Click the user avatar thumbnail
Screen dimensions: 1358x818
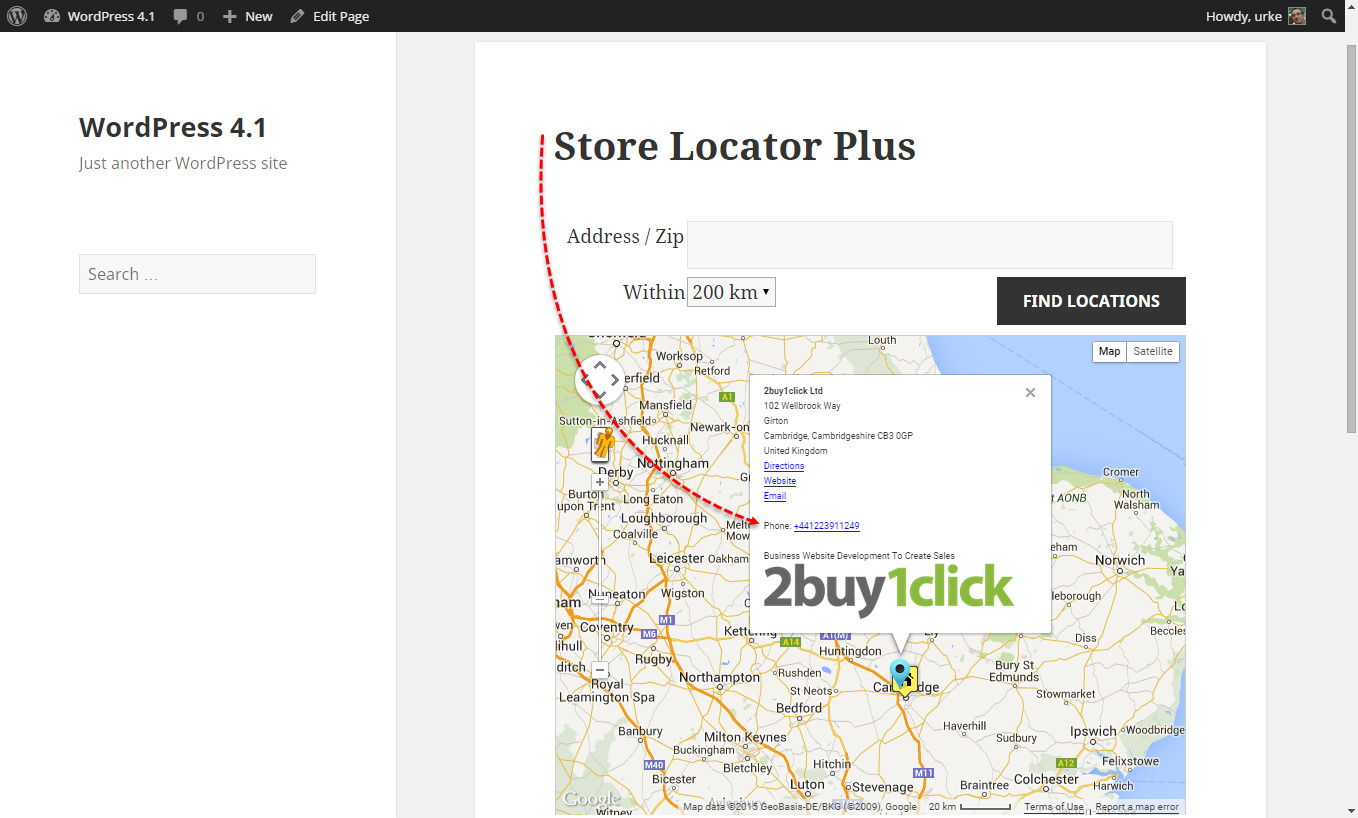[1297, 16]
